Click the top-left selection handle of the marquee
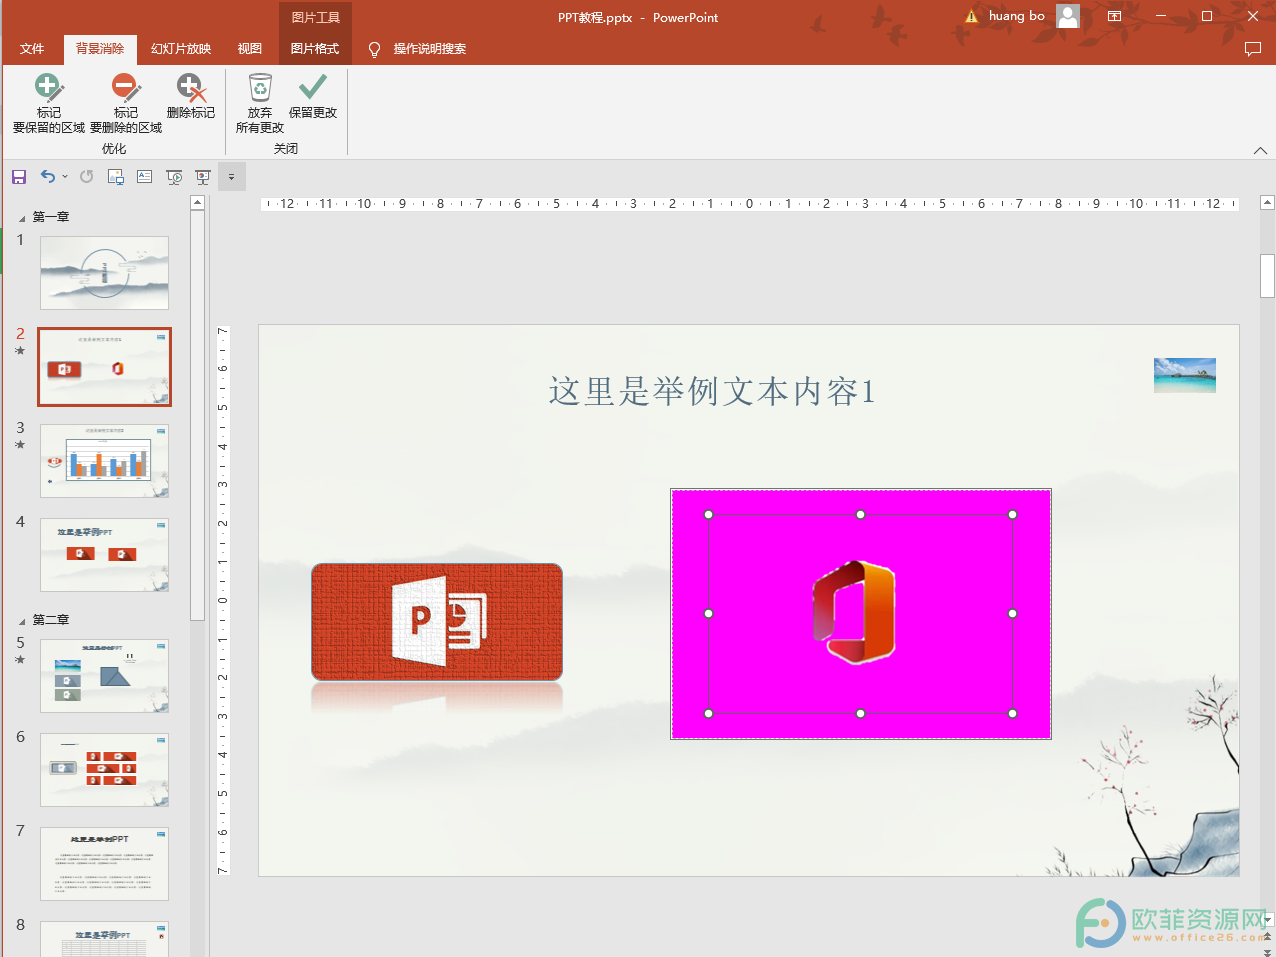The width and height of the screenshot is (1276, 957). pyautogui.click(x=709, y=515)
